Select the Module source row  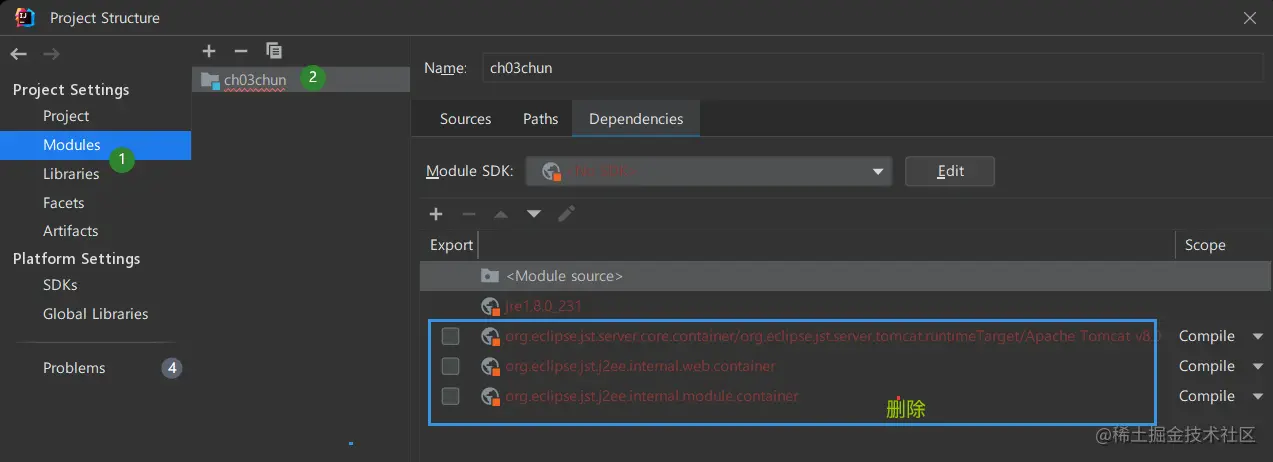click(x=846, y=275)
